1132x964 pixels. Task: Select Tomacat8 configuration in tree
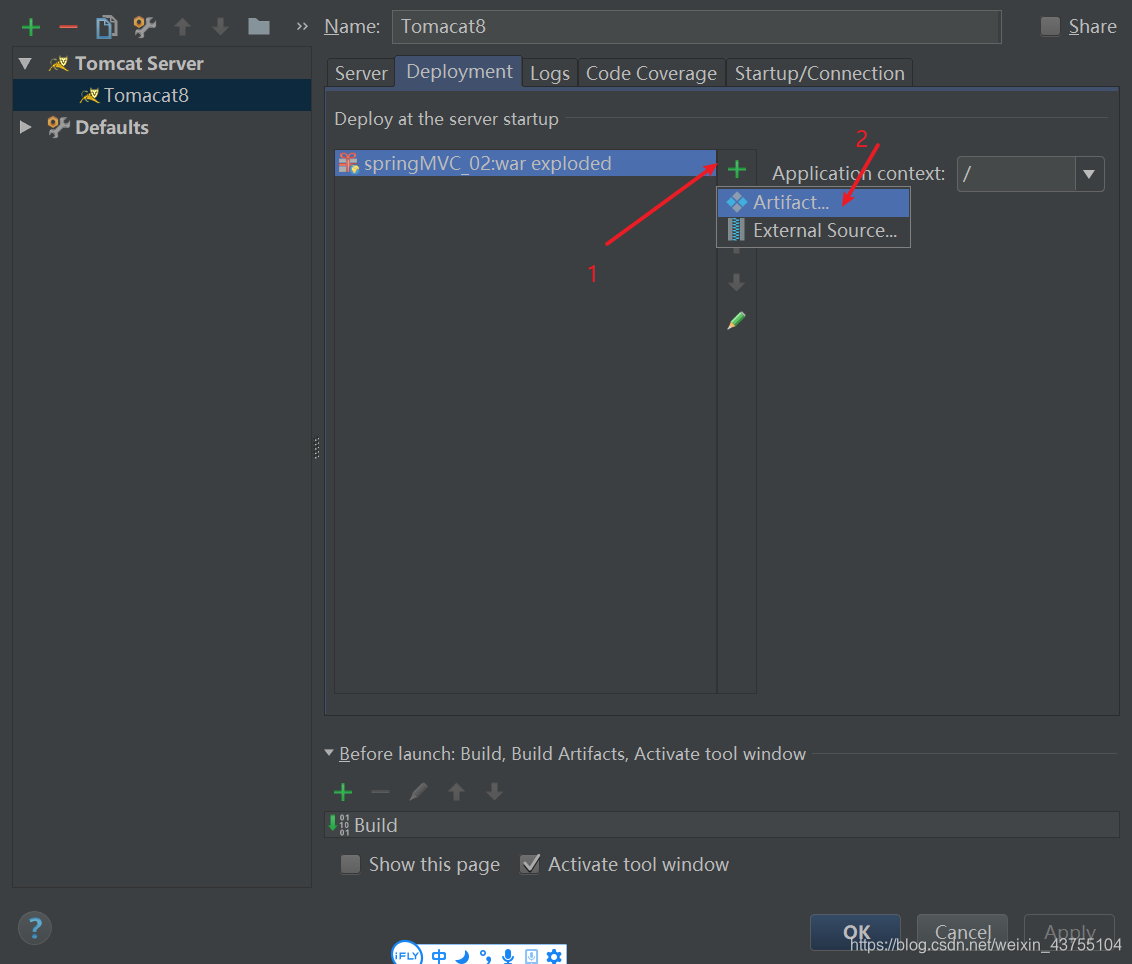click(x=162, y=95)
